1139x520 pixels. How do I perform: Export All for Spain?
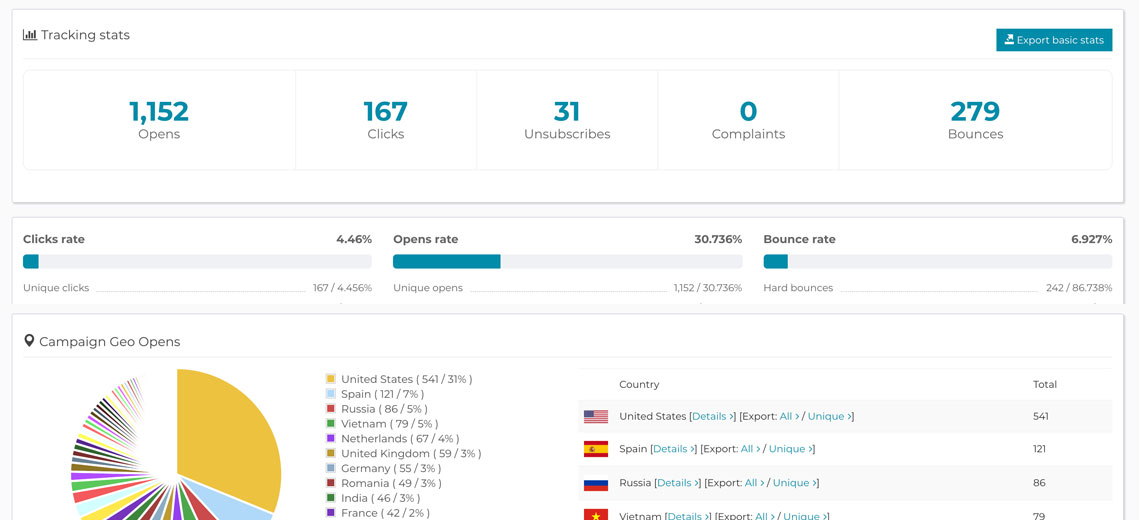click(750, 449)
